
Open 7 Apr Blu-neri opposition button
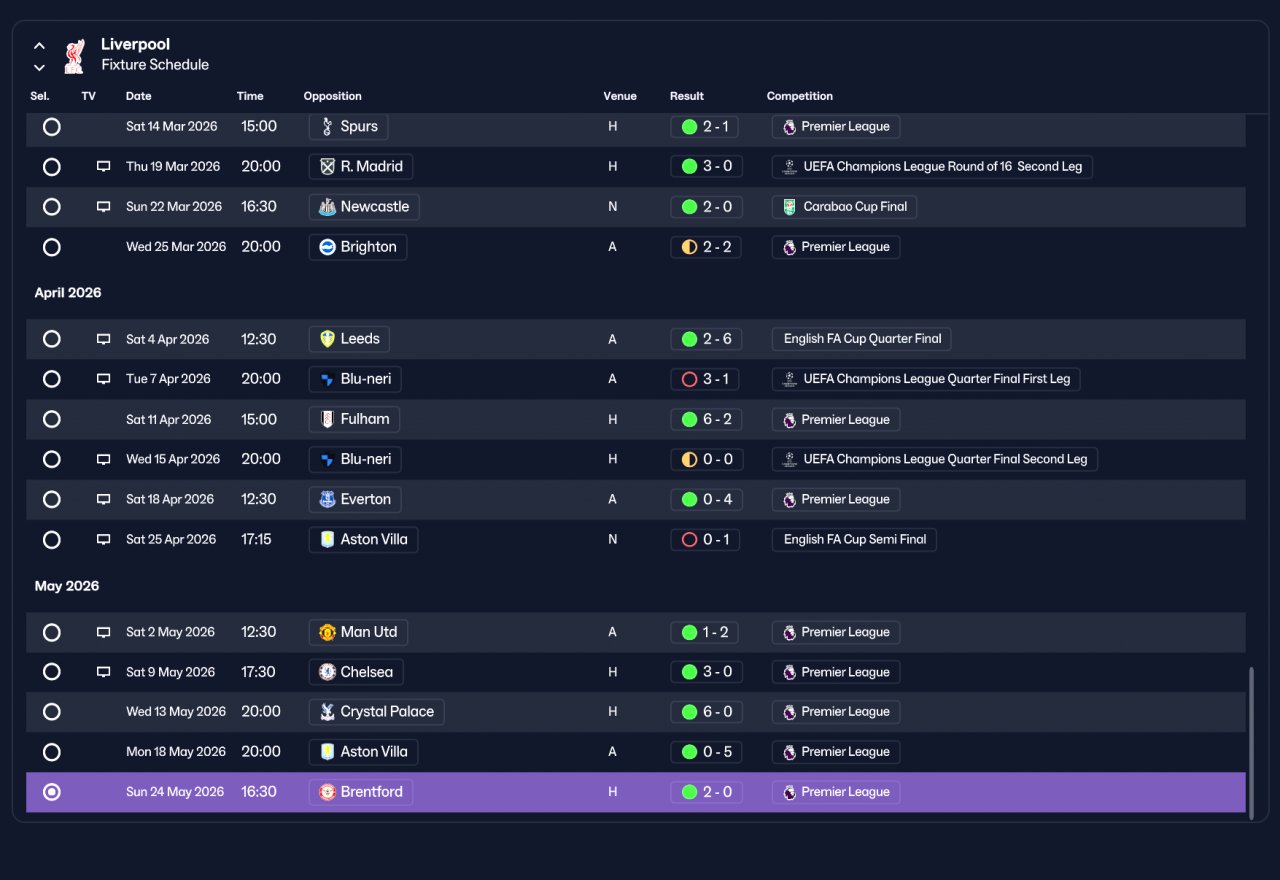356,379
